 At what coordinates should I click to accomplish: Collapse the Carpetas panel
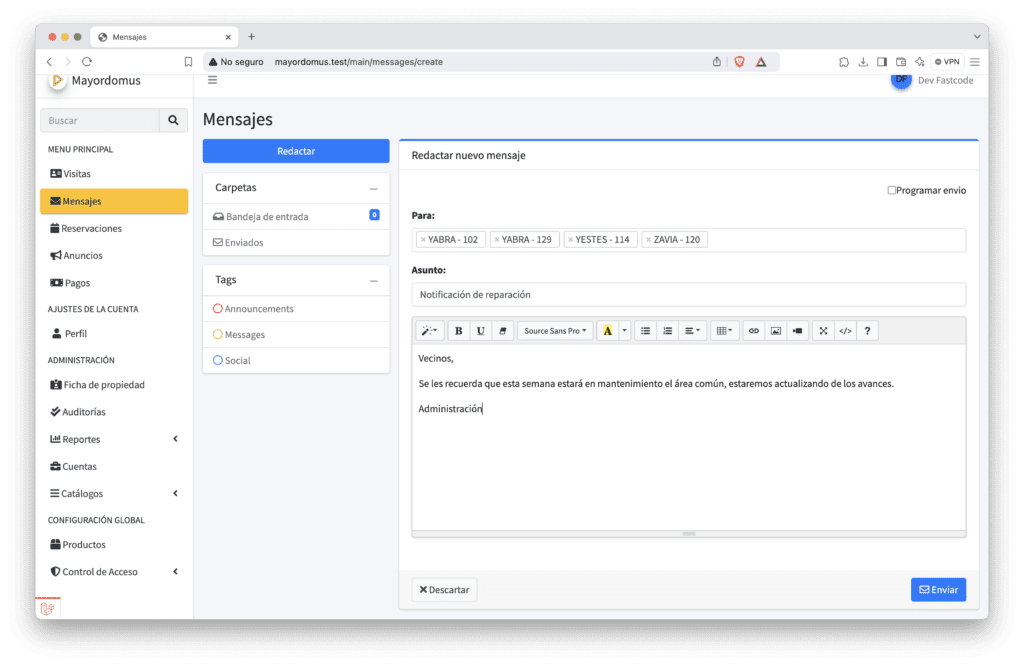click(x=373, y=188)
